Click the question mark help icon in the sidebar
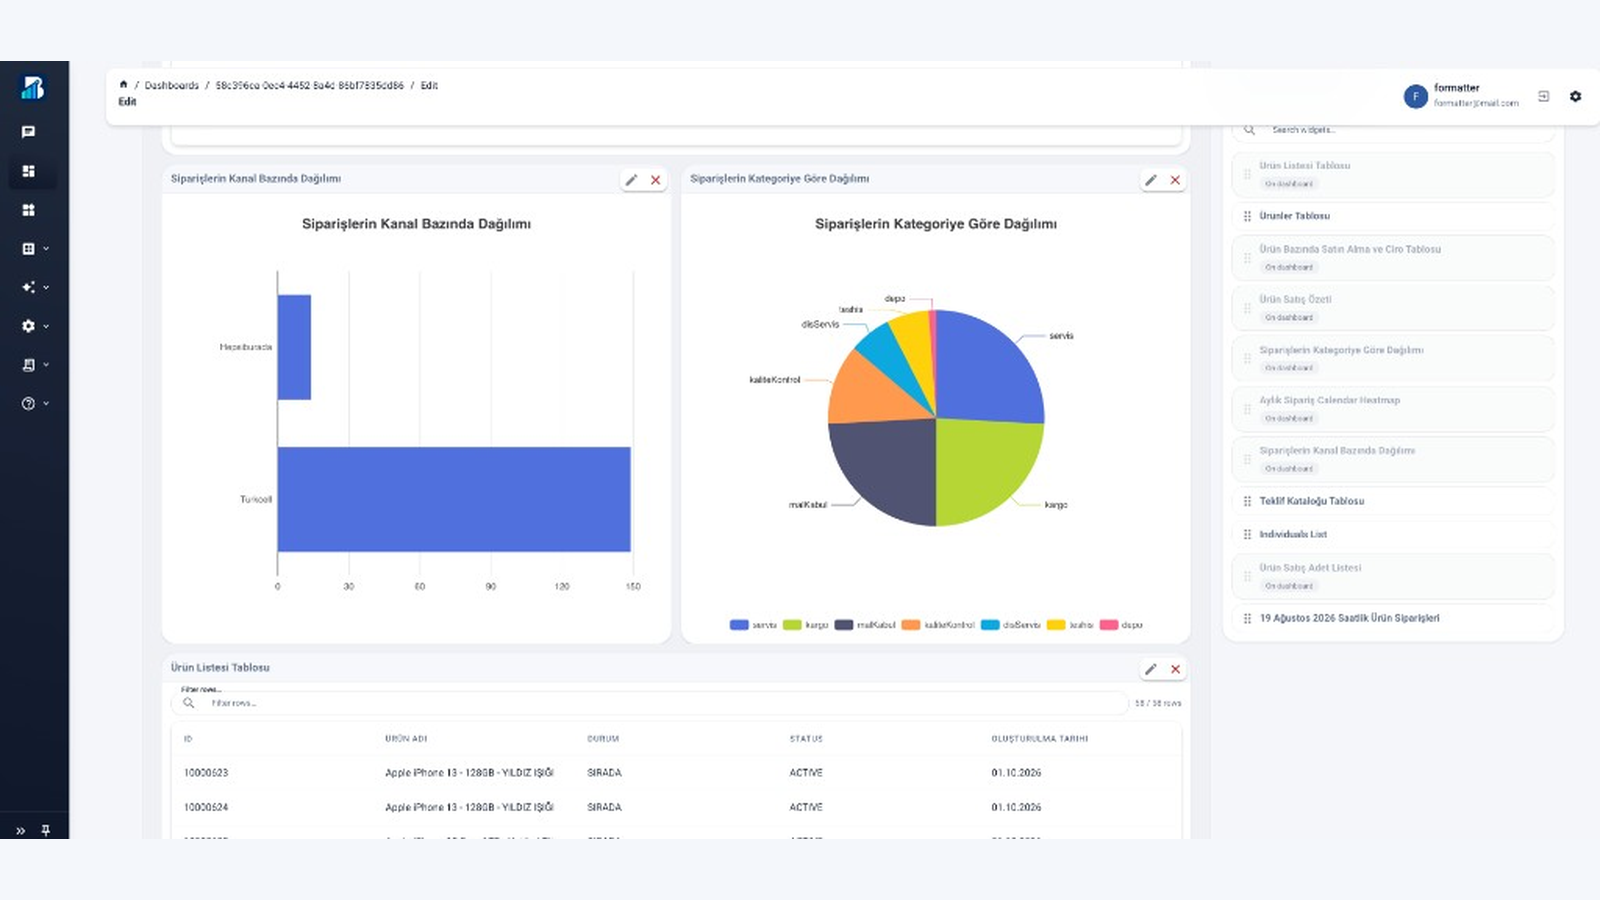The height and width of the screenshot is (900, 1600). click(x=28, y=404)
